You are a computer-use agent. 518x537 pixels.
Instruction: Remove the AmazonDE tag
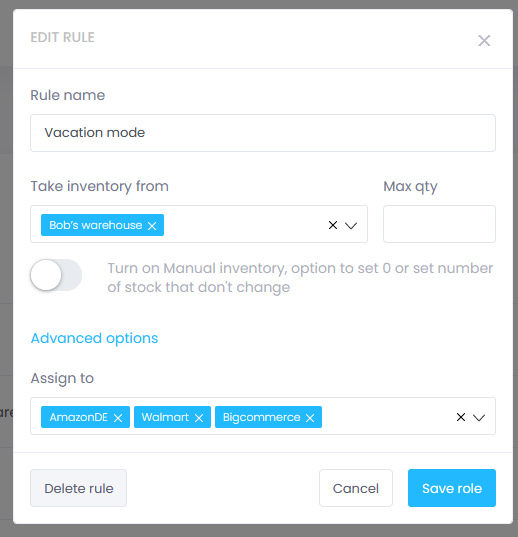118,418
